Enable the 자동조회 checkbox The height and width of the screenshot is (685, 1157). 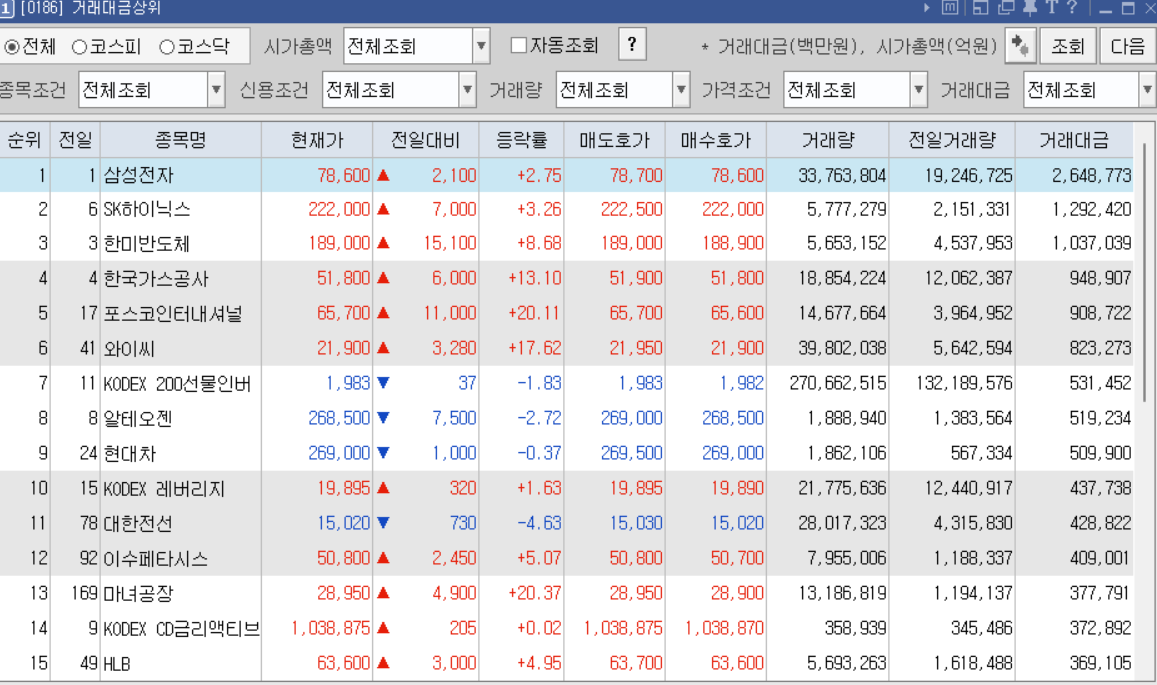[x=519, y=46]
